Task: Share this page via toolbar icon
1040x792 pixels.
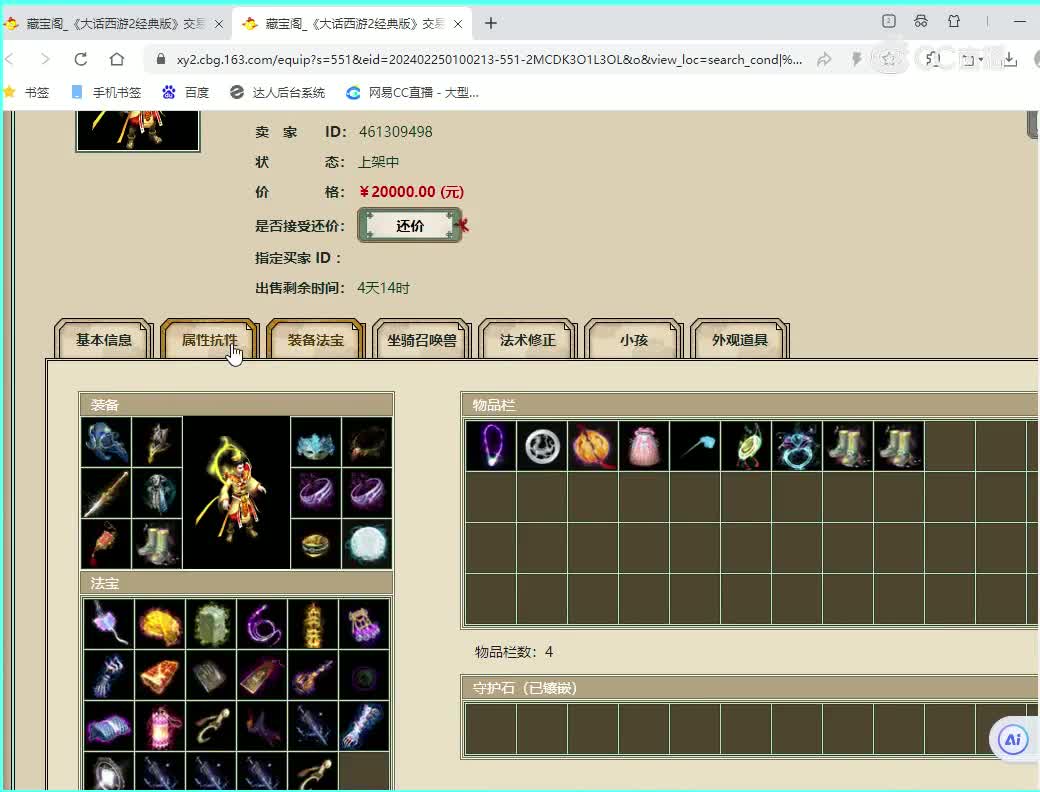Action: pos(824,60)
